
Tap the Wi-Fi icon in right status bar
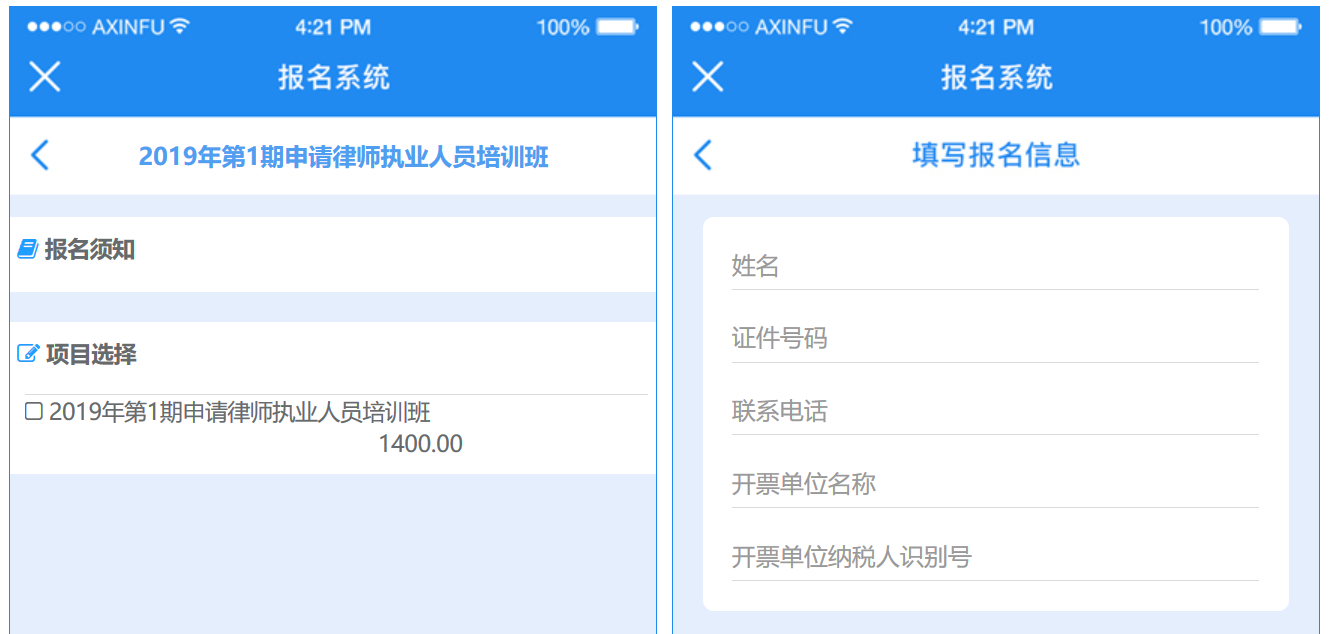click(843, 27)
